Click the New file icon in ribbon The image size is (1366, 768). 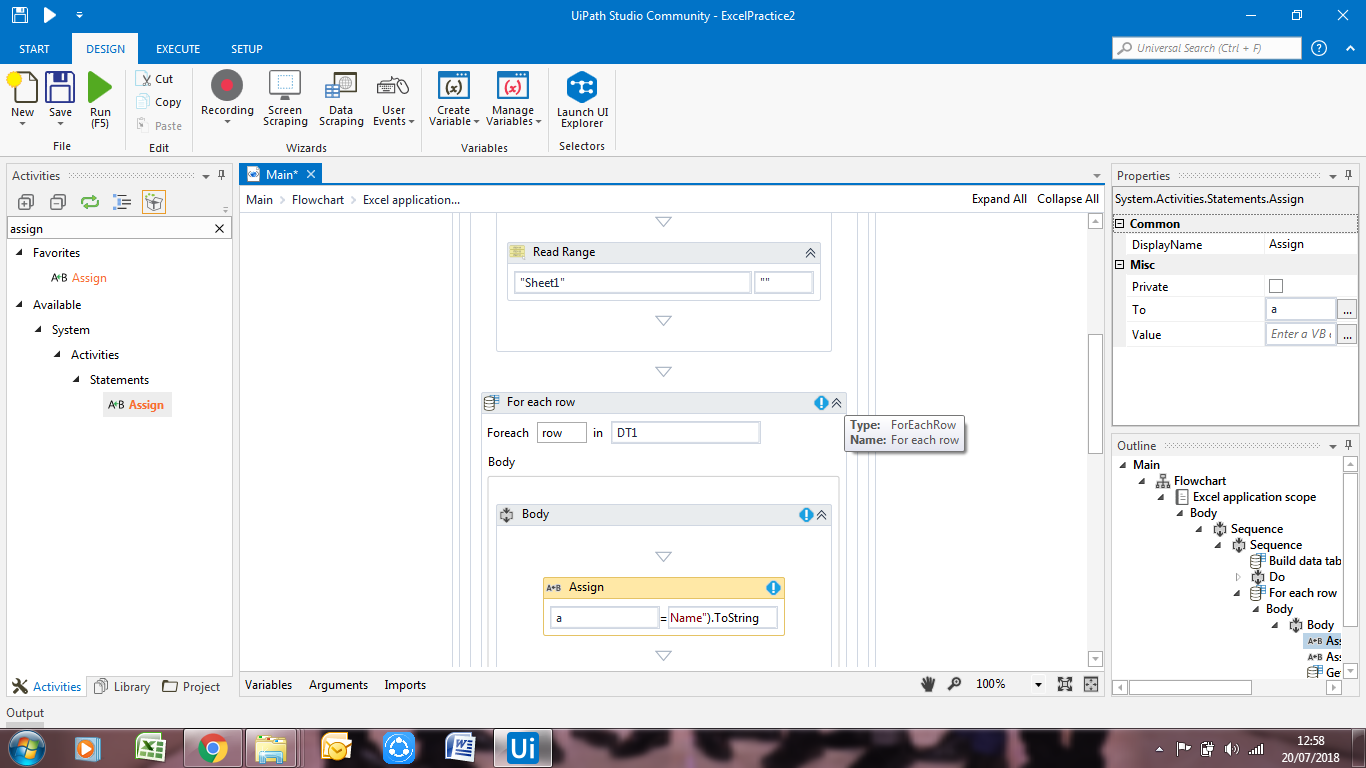(x=22, y=87)
